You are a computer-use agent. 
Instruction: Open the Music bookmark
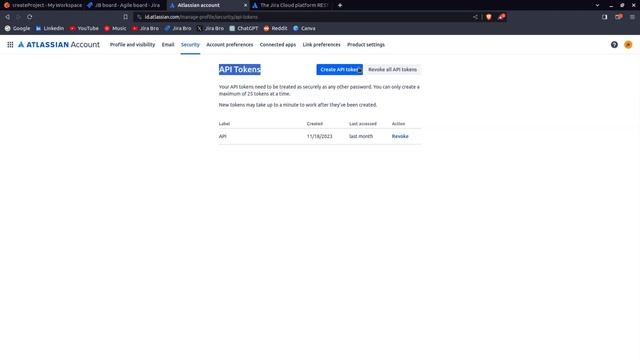116,28
